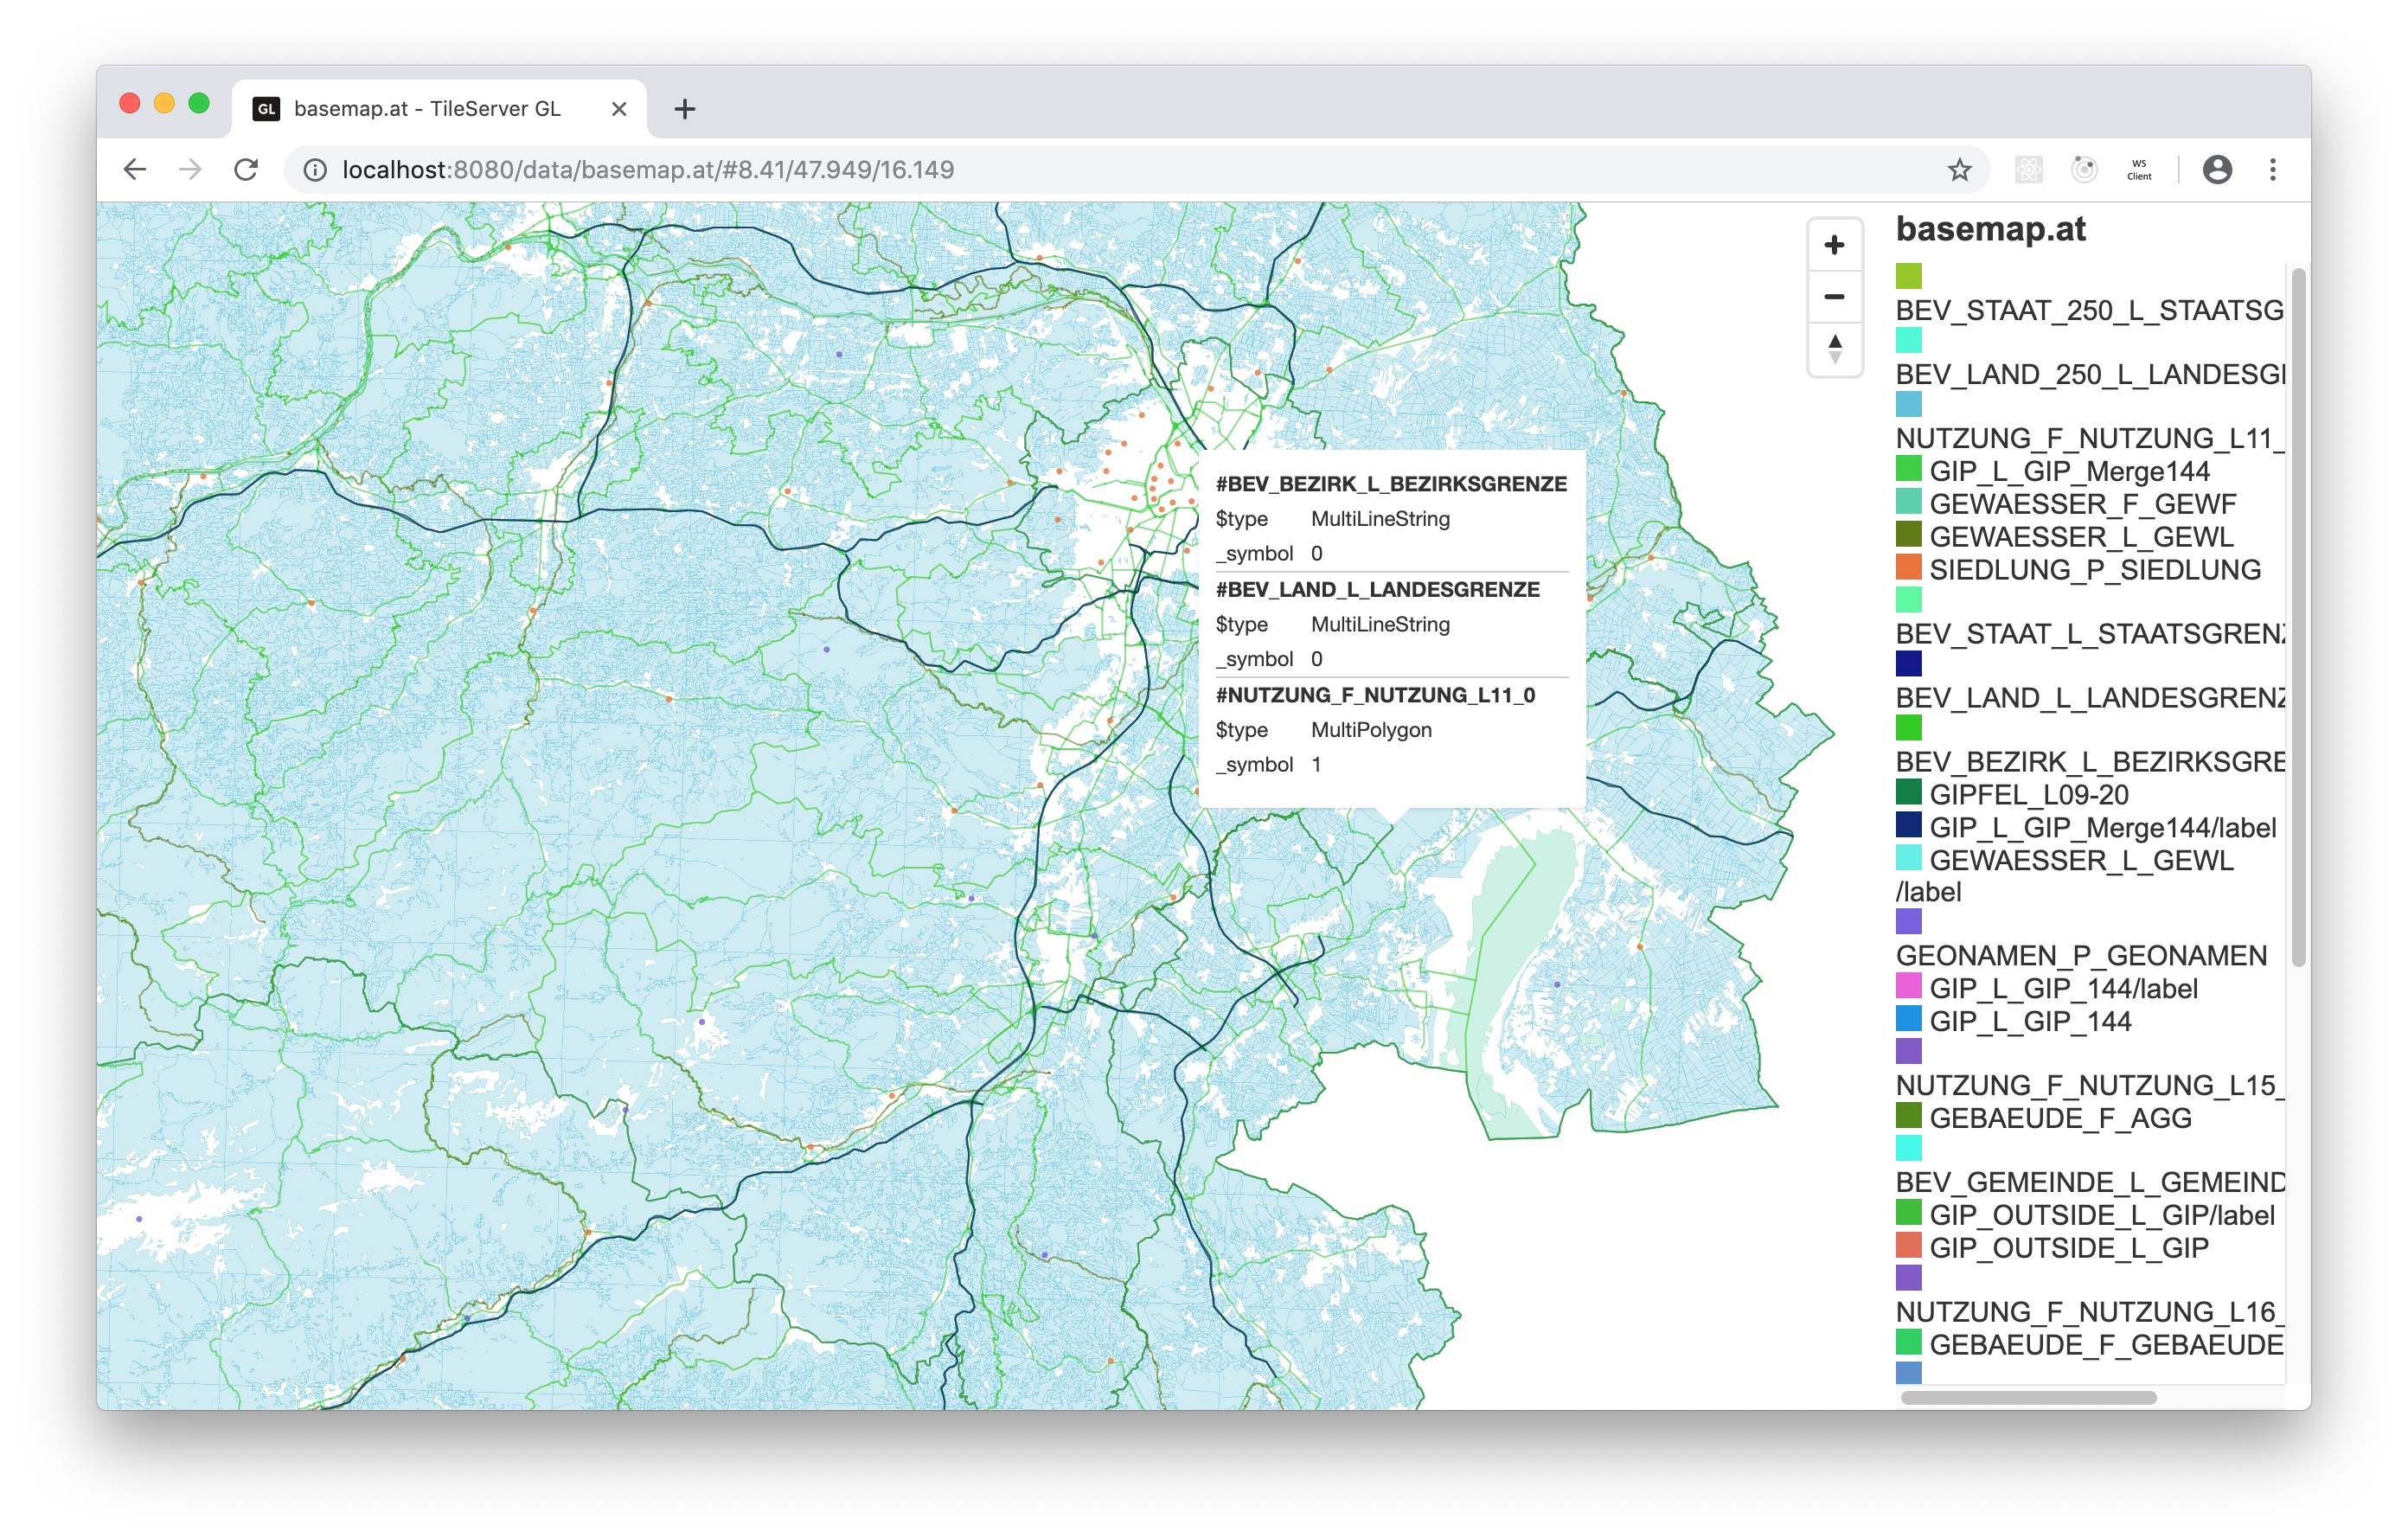Click the localhost URL address bar
The height and width of the screenshot is (1538, 2408).
point(648,170)
